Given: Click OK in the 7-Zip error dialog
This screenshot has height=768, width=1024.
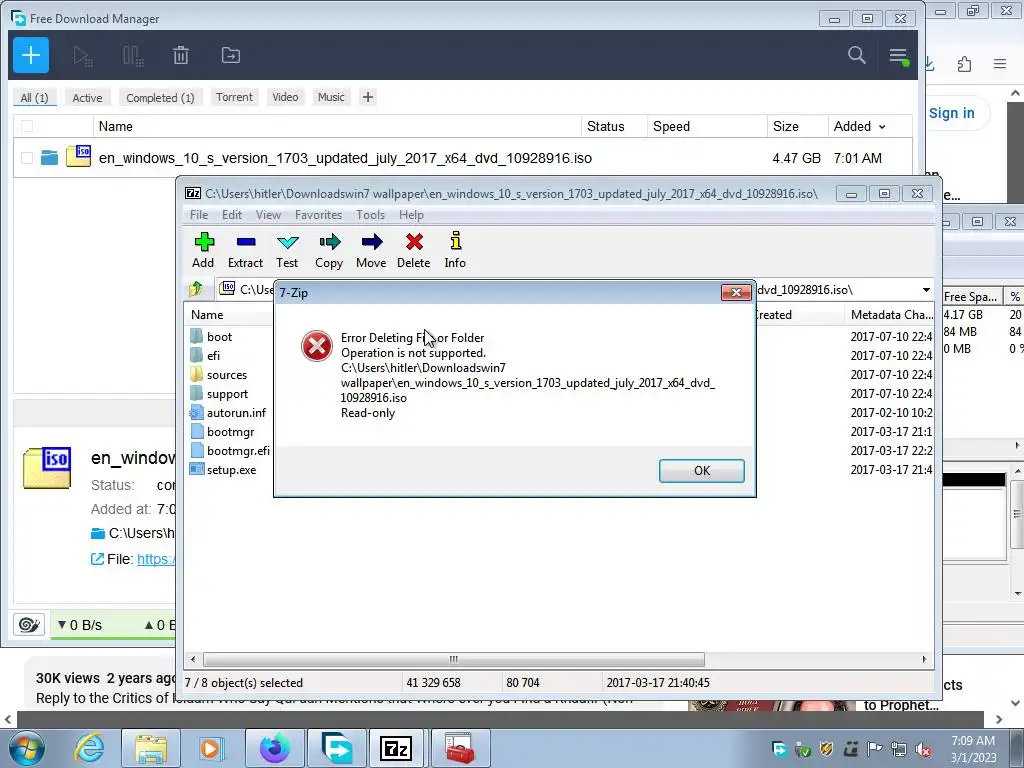Looking at the screenshot, I should click(x=702, y=471).
